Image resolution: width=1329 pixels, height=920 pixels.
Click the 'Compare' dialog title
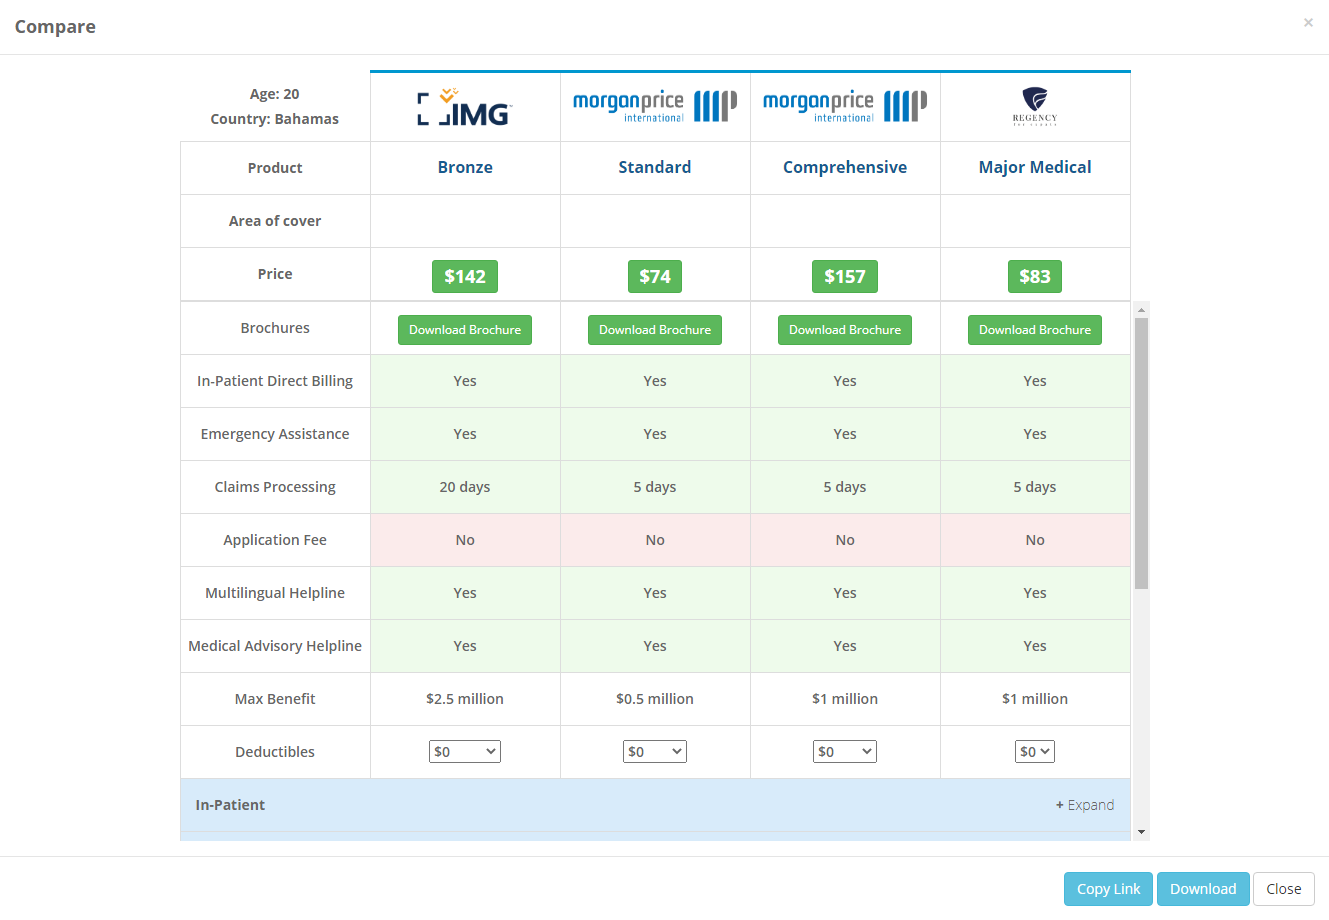[x=55, y=27]
